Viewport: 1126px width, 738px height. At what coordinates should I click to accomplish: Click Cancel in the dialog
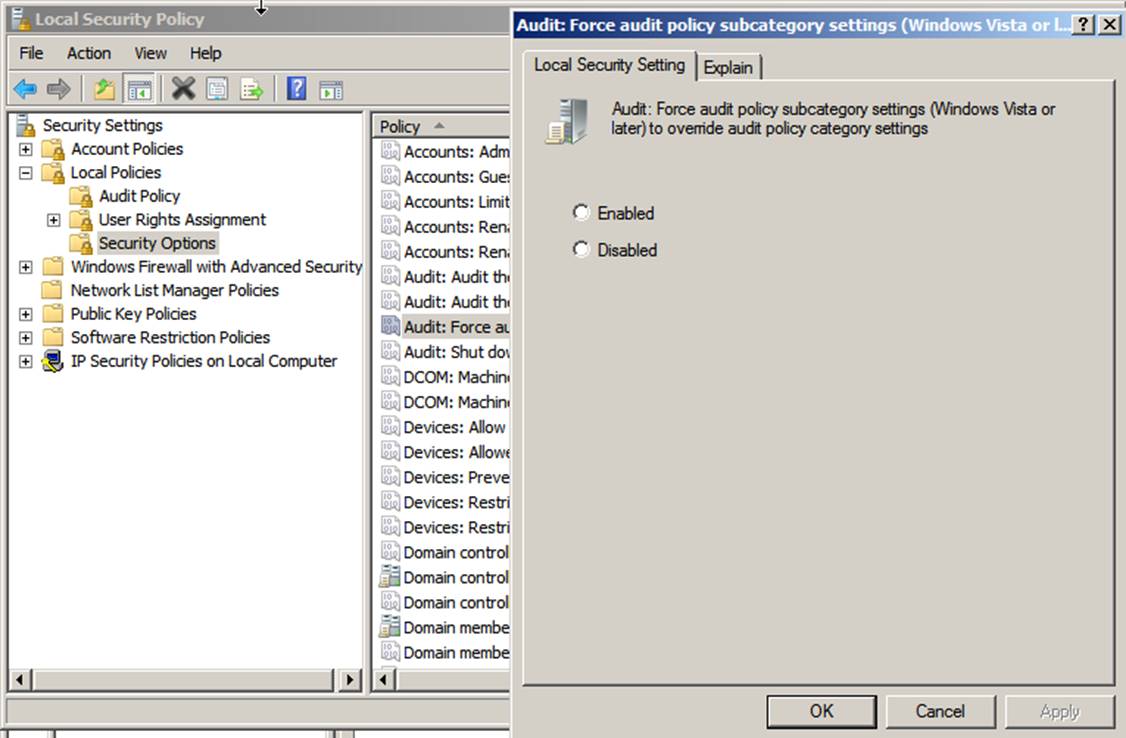pyautogui.click(x=940, y=711)
